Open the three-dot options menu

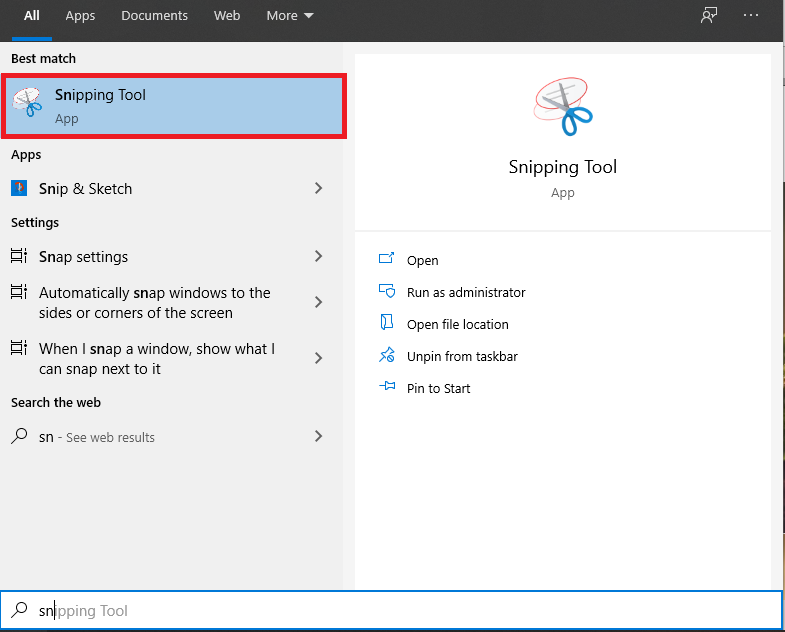(751, 16)
